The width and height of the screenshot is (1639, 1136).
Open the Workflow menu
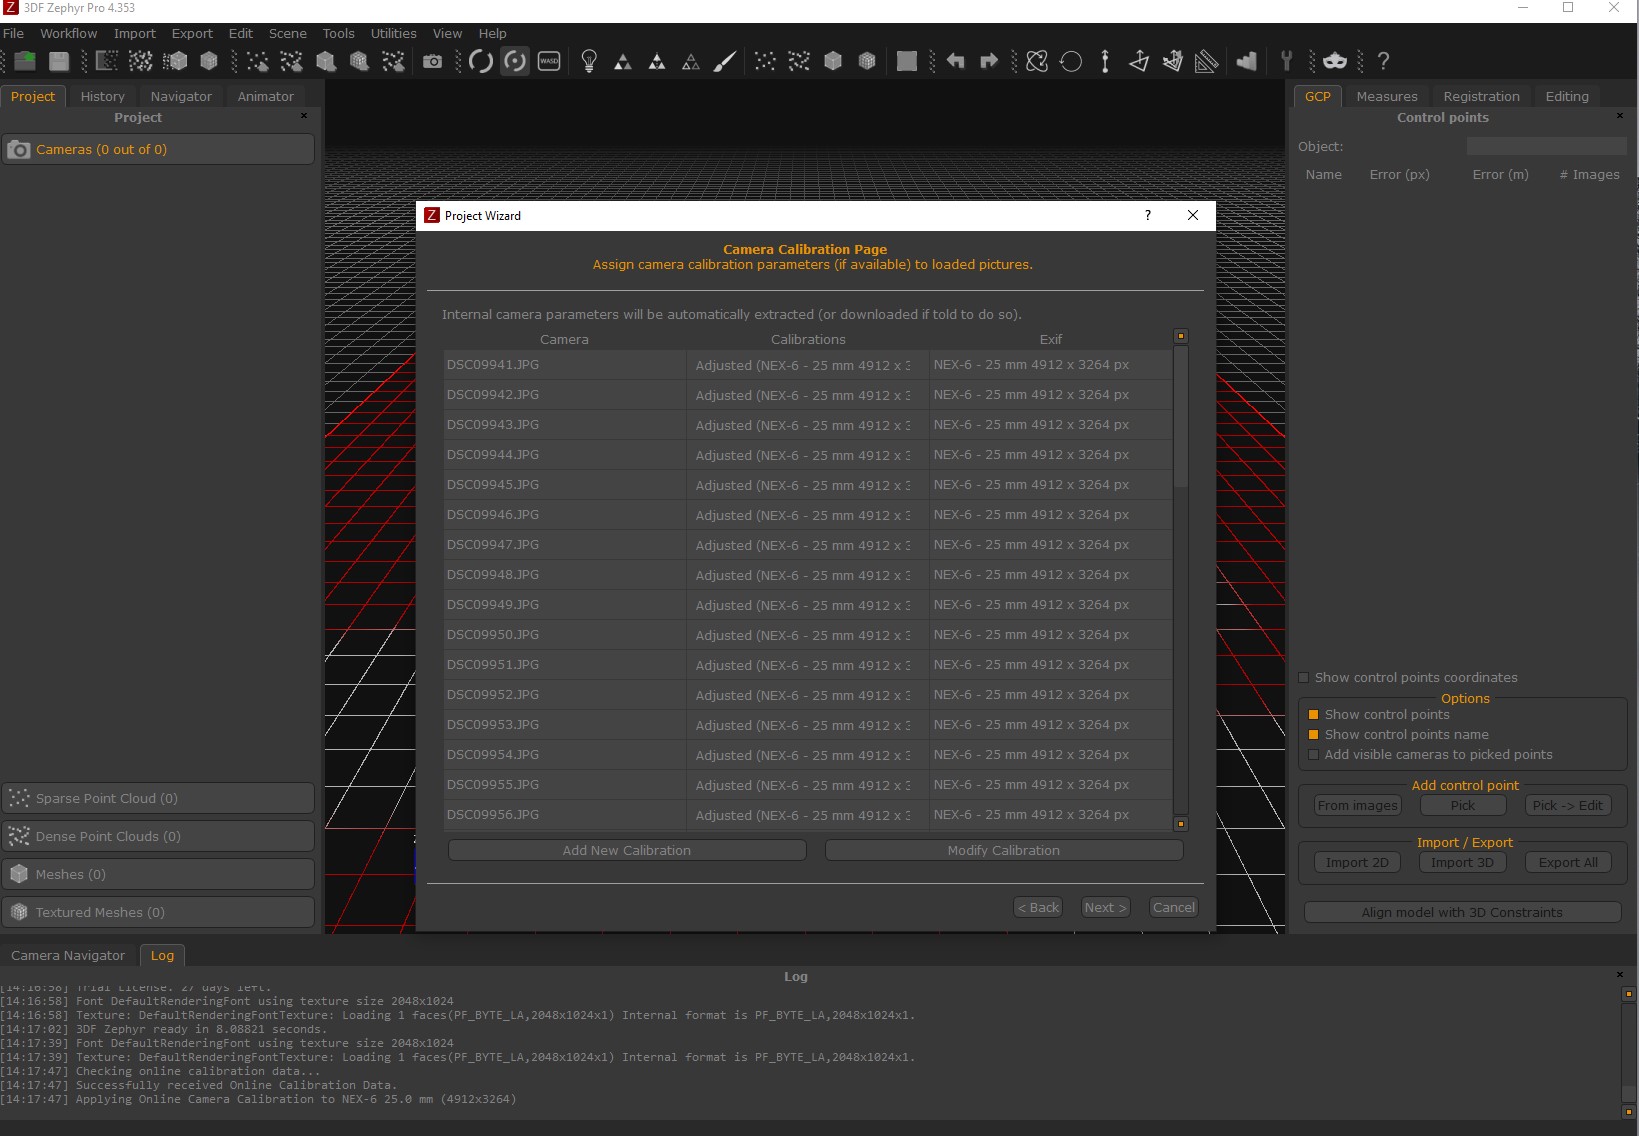click(x=68, y=33)
